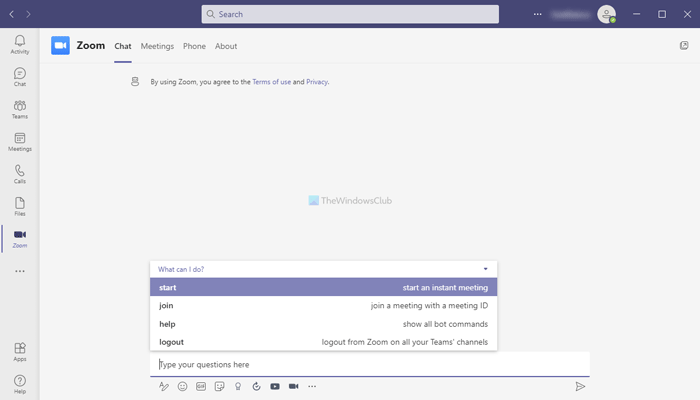Open Settings and more ellipsis in title bar
The image size is (700, 400).
pos(538,14)
